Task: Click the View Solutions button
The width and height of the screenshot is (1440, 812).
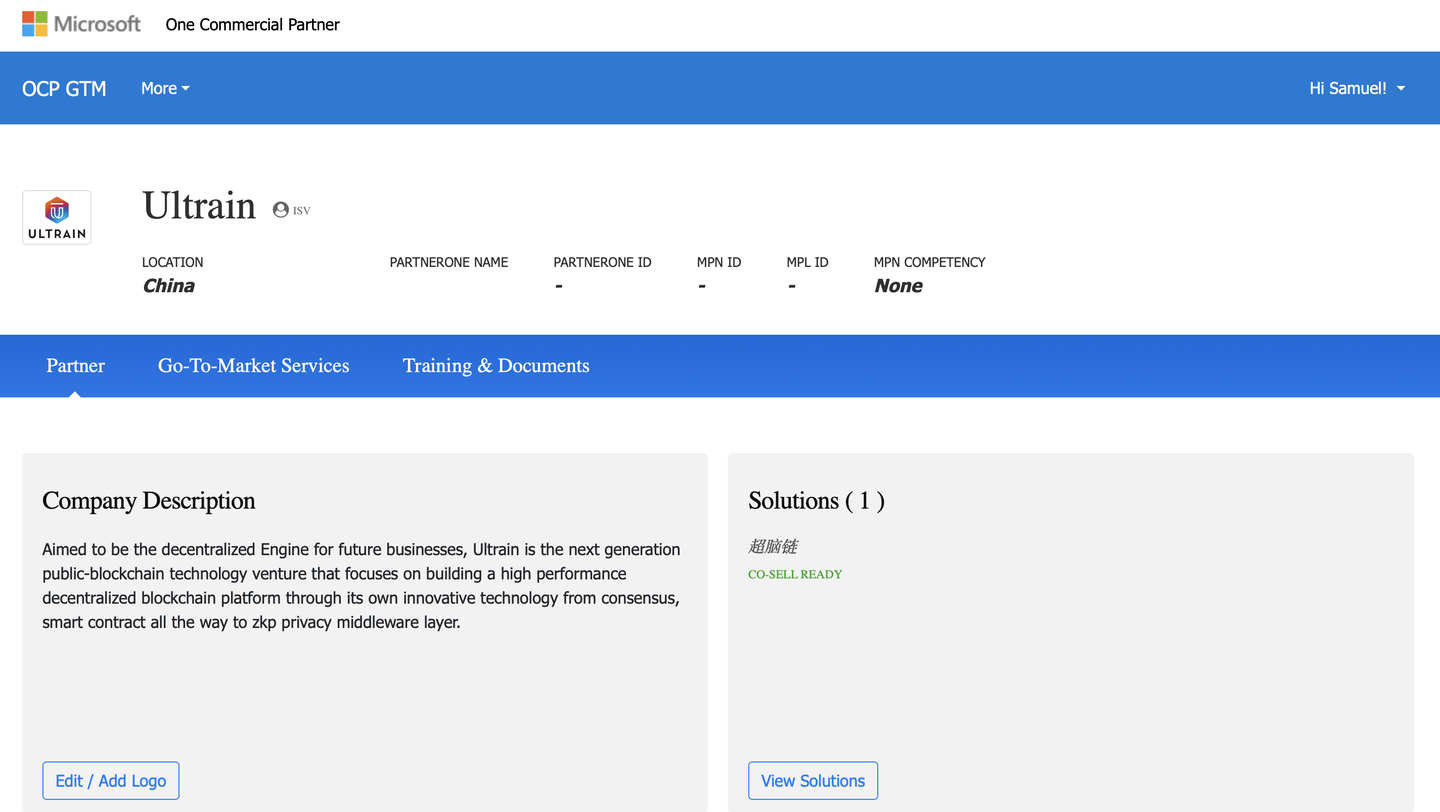Action: [813, 781]
